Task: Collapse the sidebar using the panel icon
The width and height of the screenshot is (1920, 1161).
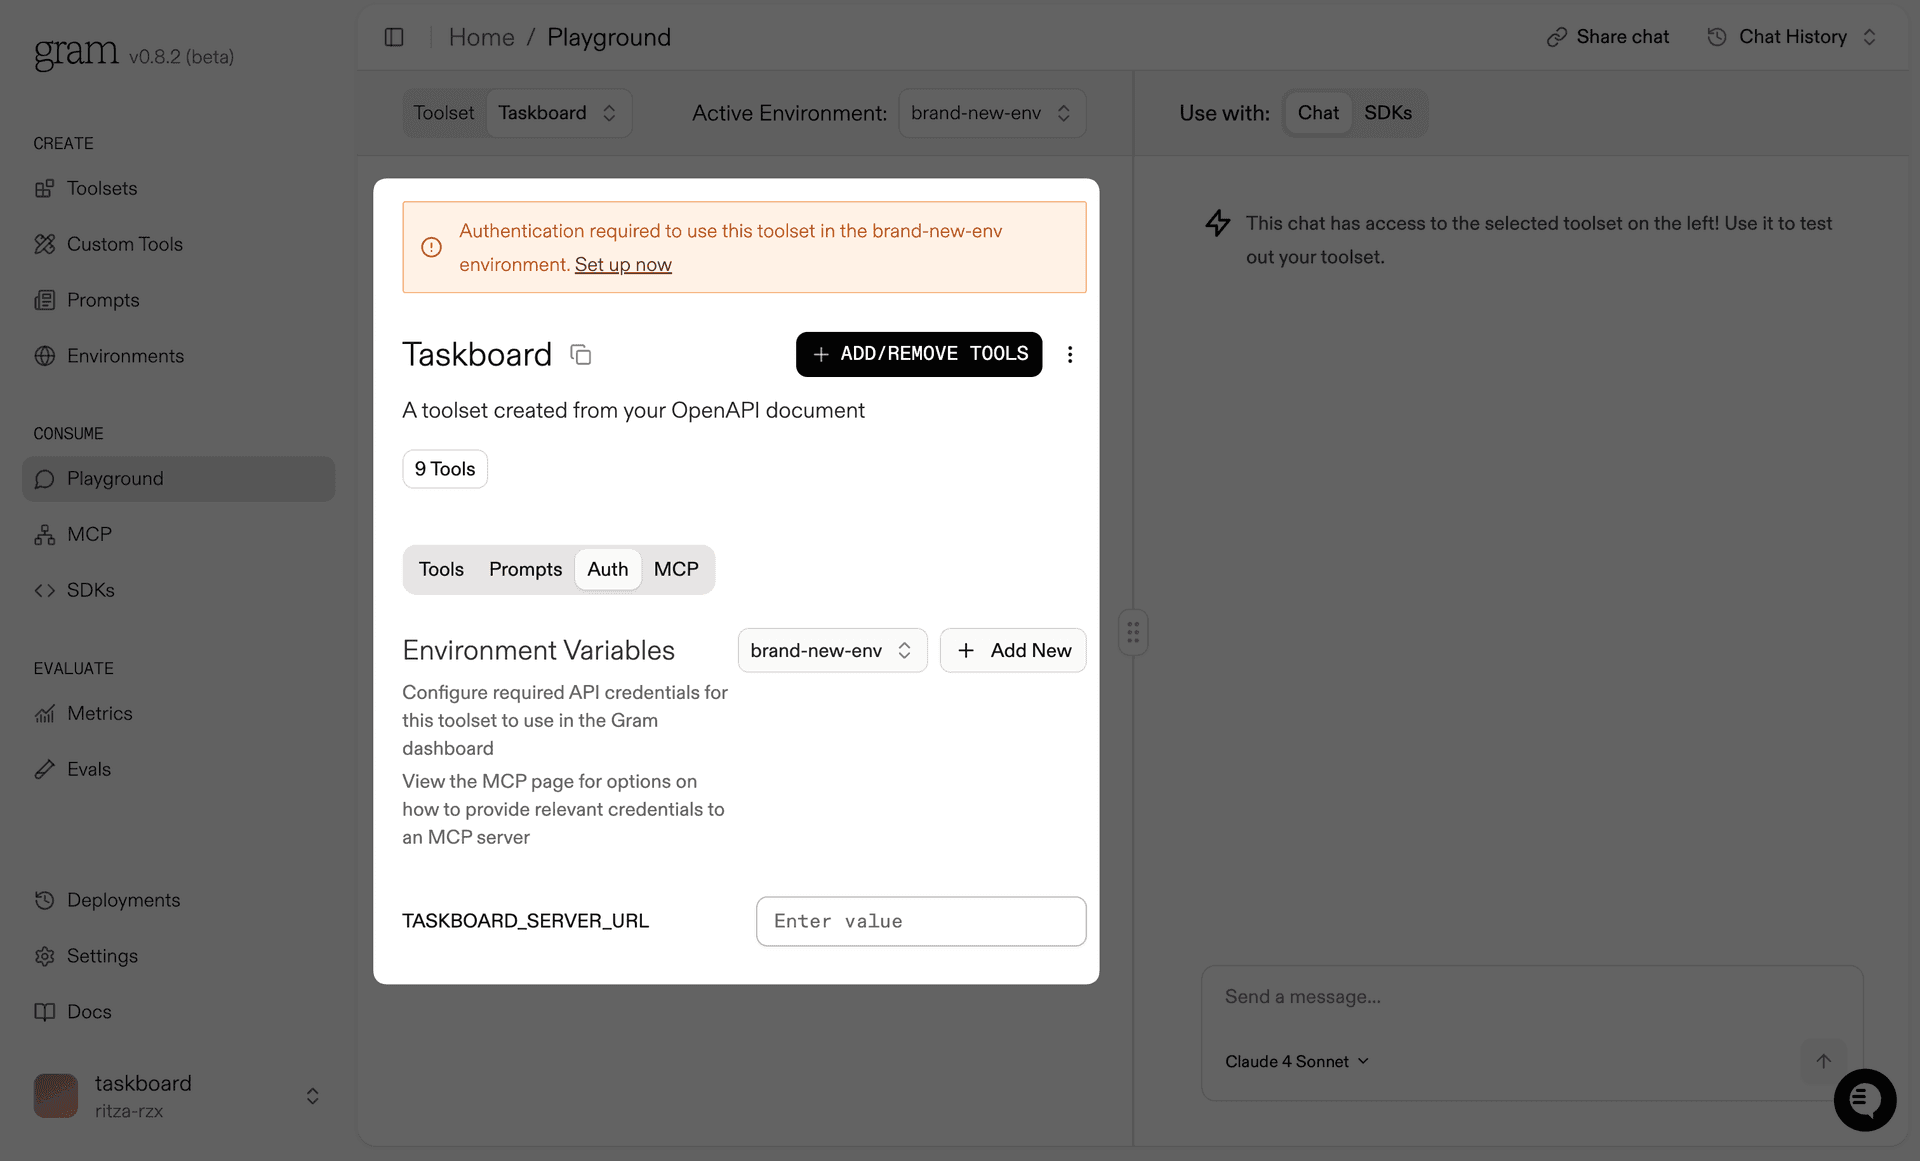Action: [x=394, y=36]
